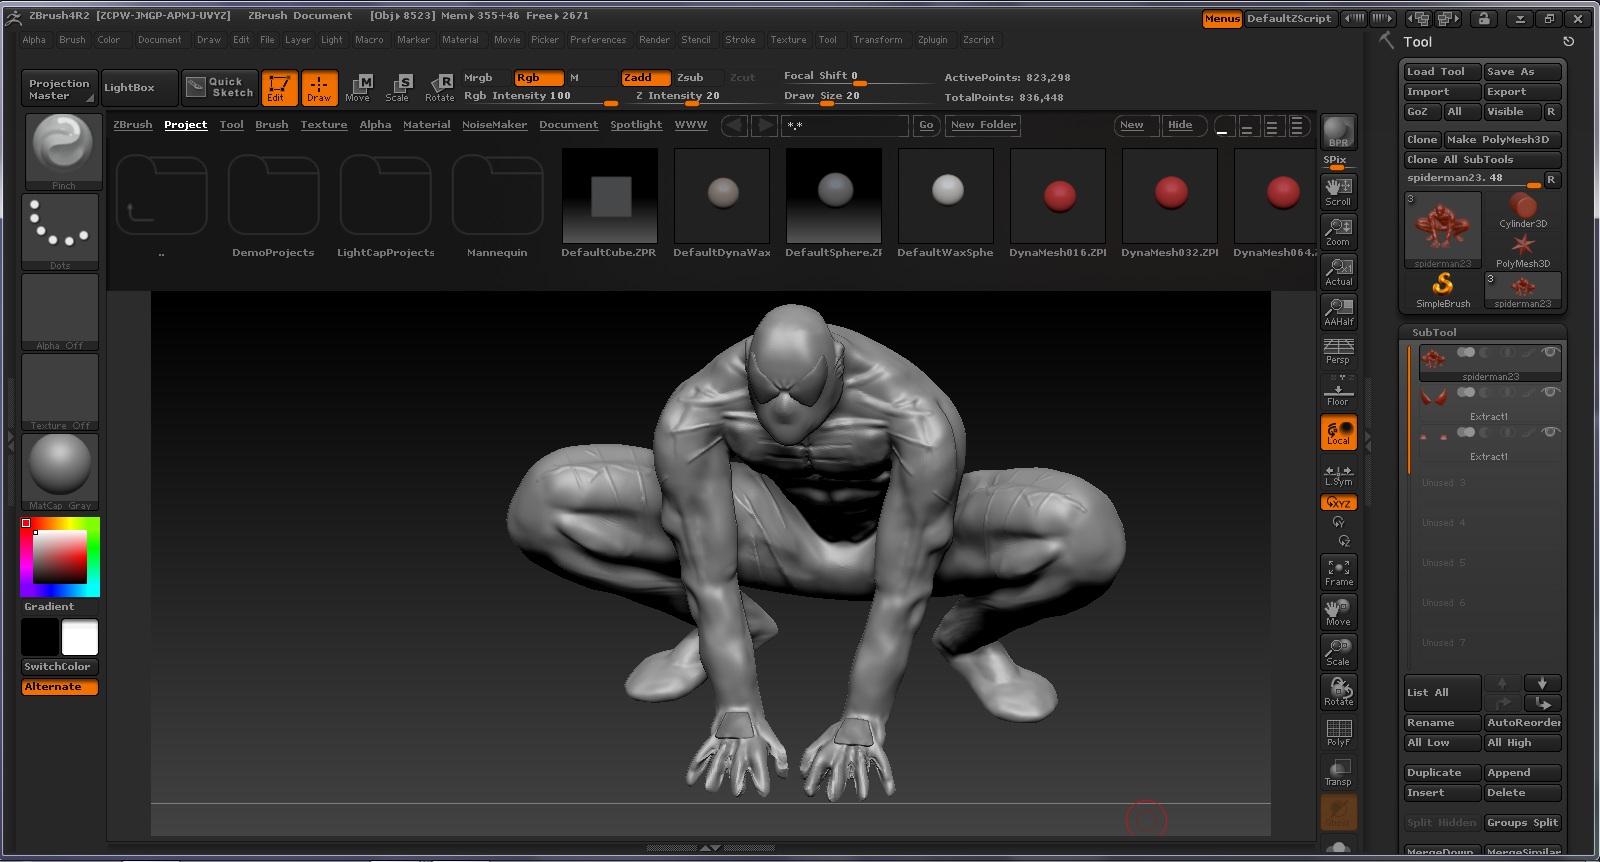Click the SwitchColor button

coord(60,667)
